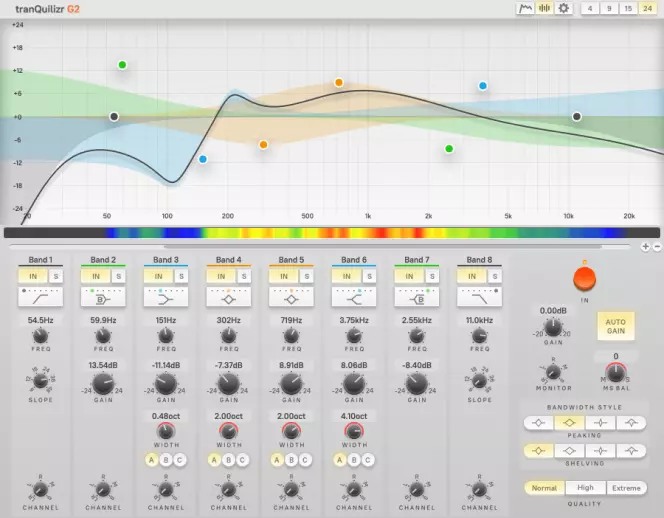This screenshot has width=664, height=518.
Task: Click the blue Band 6 node on graph
Action: pyautogui.click(x=483, y=86)
